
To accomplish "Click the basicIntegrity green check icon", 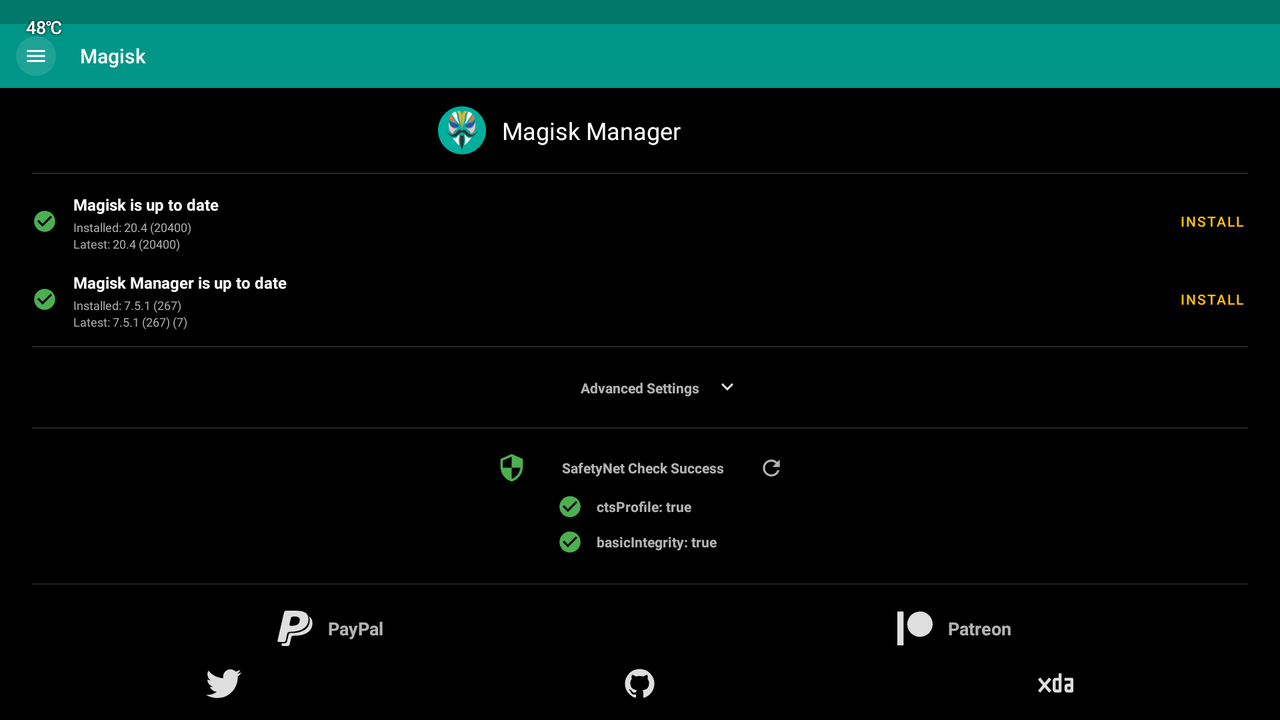I will point(570,542).
